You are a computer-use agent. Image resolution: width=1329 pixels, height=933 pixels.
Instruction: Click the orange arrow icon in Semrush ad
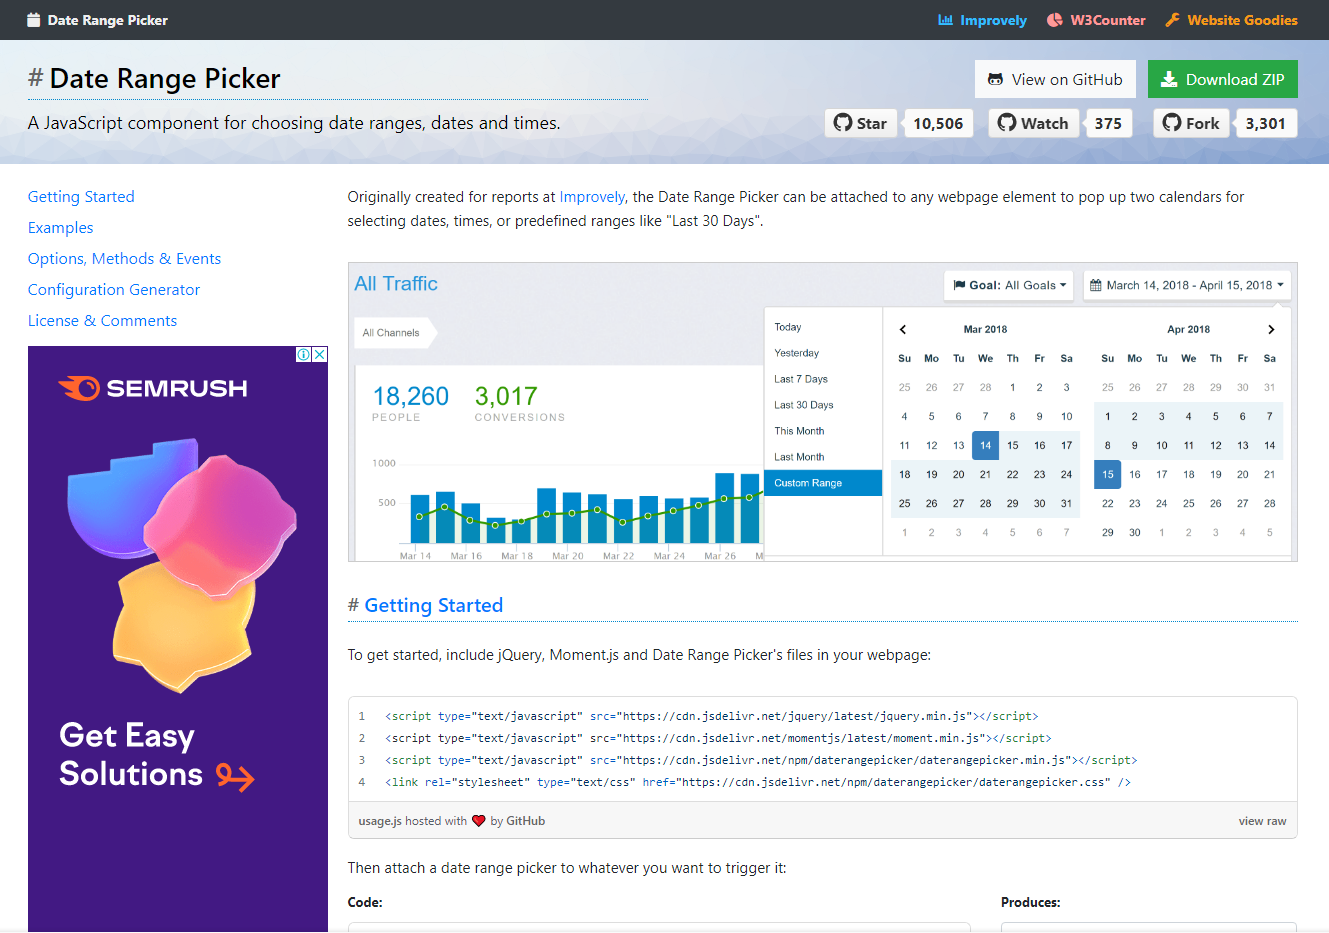[x=235, y=777]
